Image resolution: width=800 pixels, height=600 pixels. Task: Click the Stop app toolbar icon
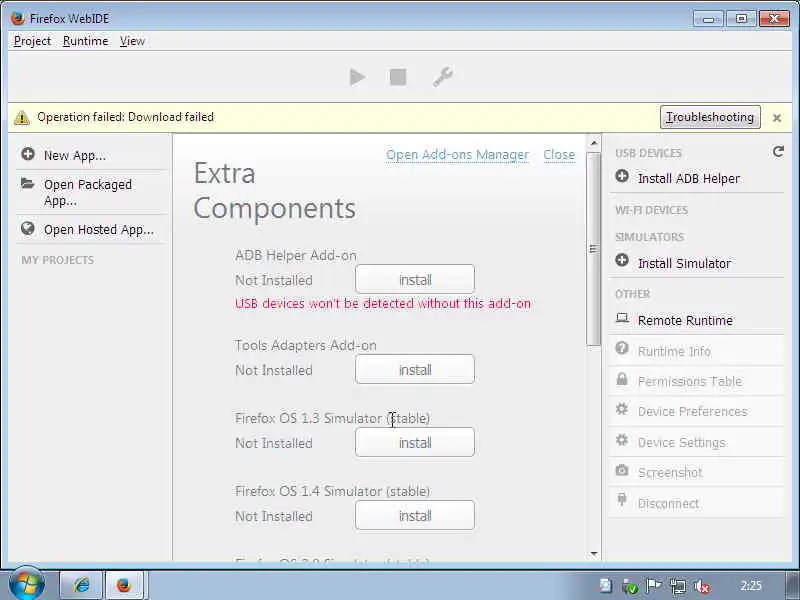tap(398, 77)
